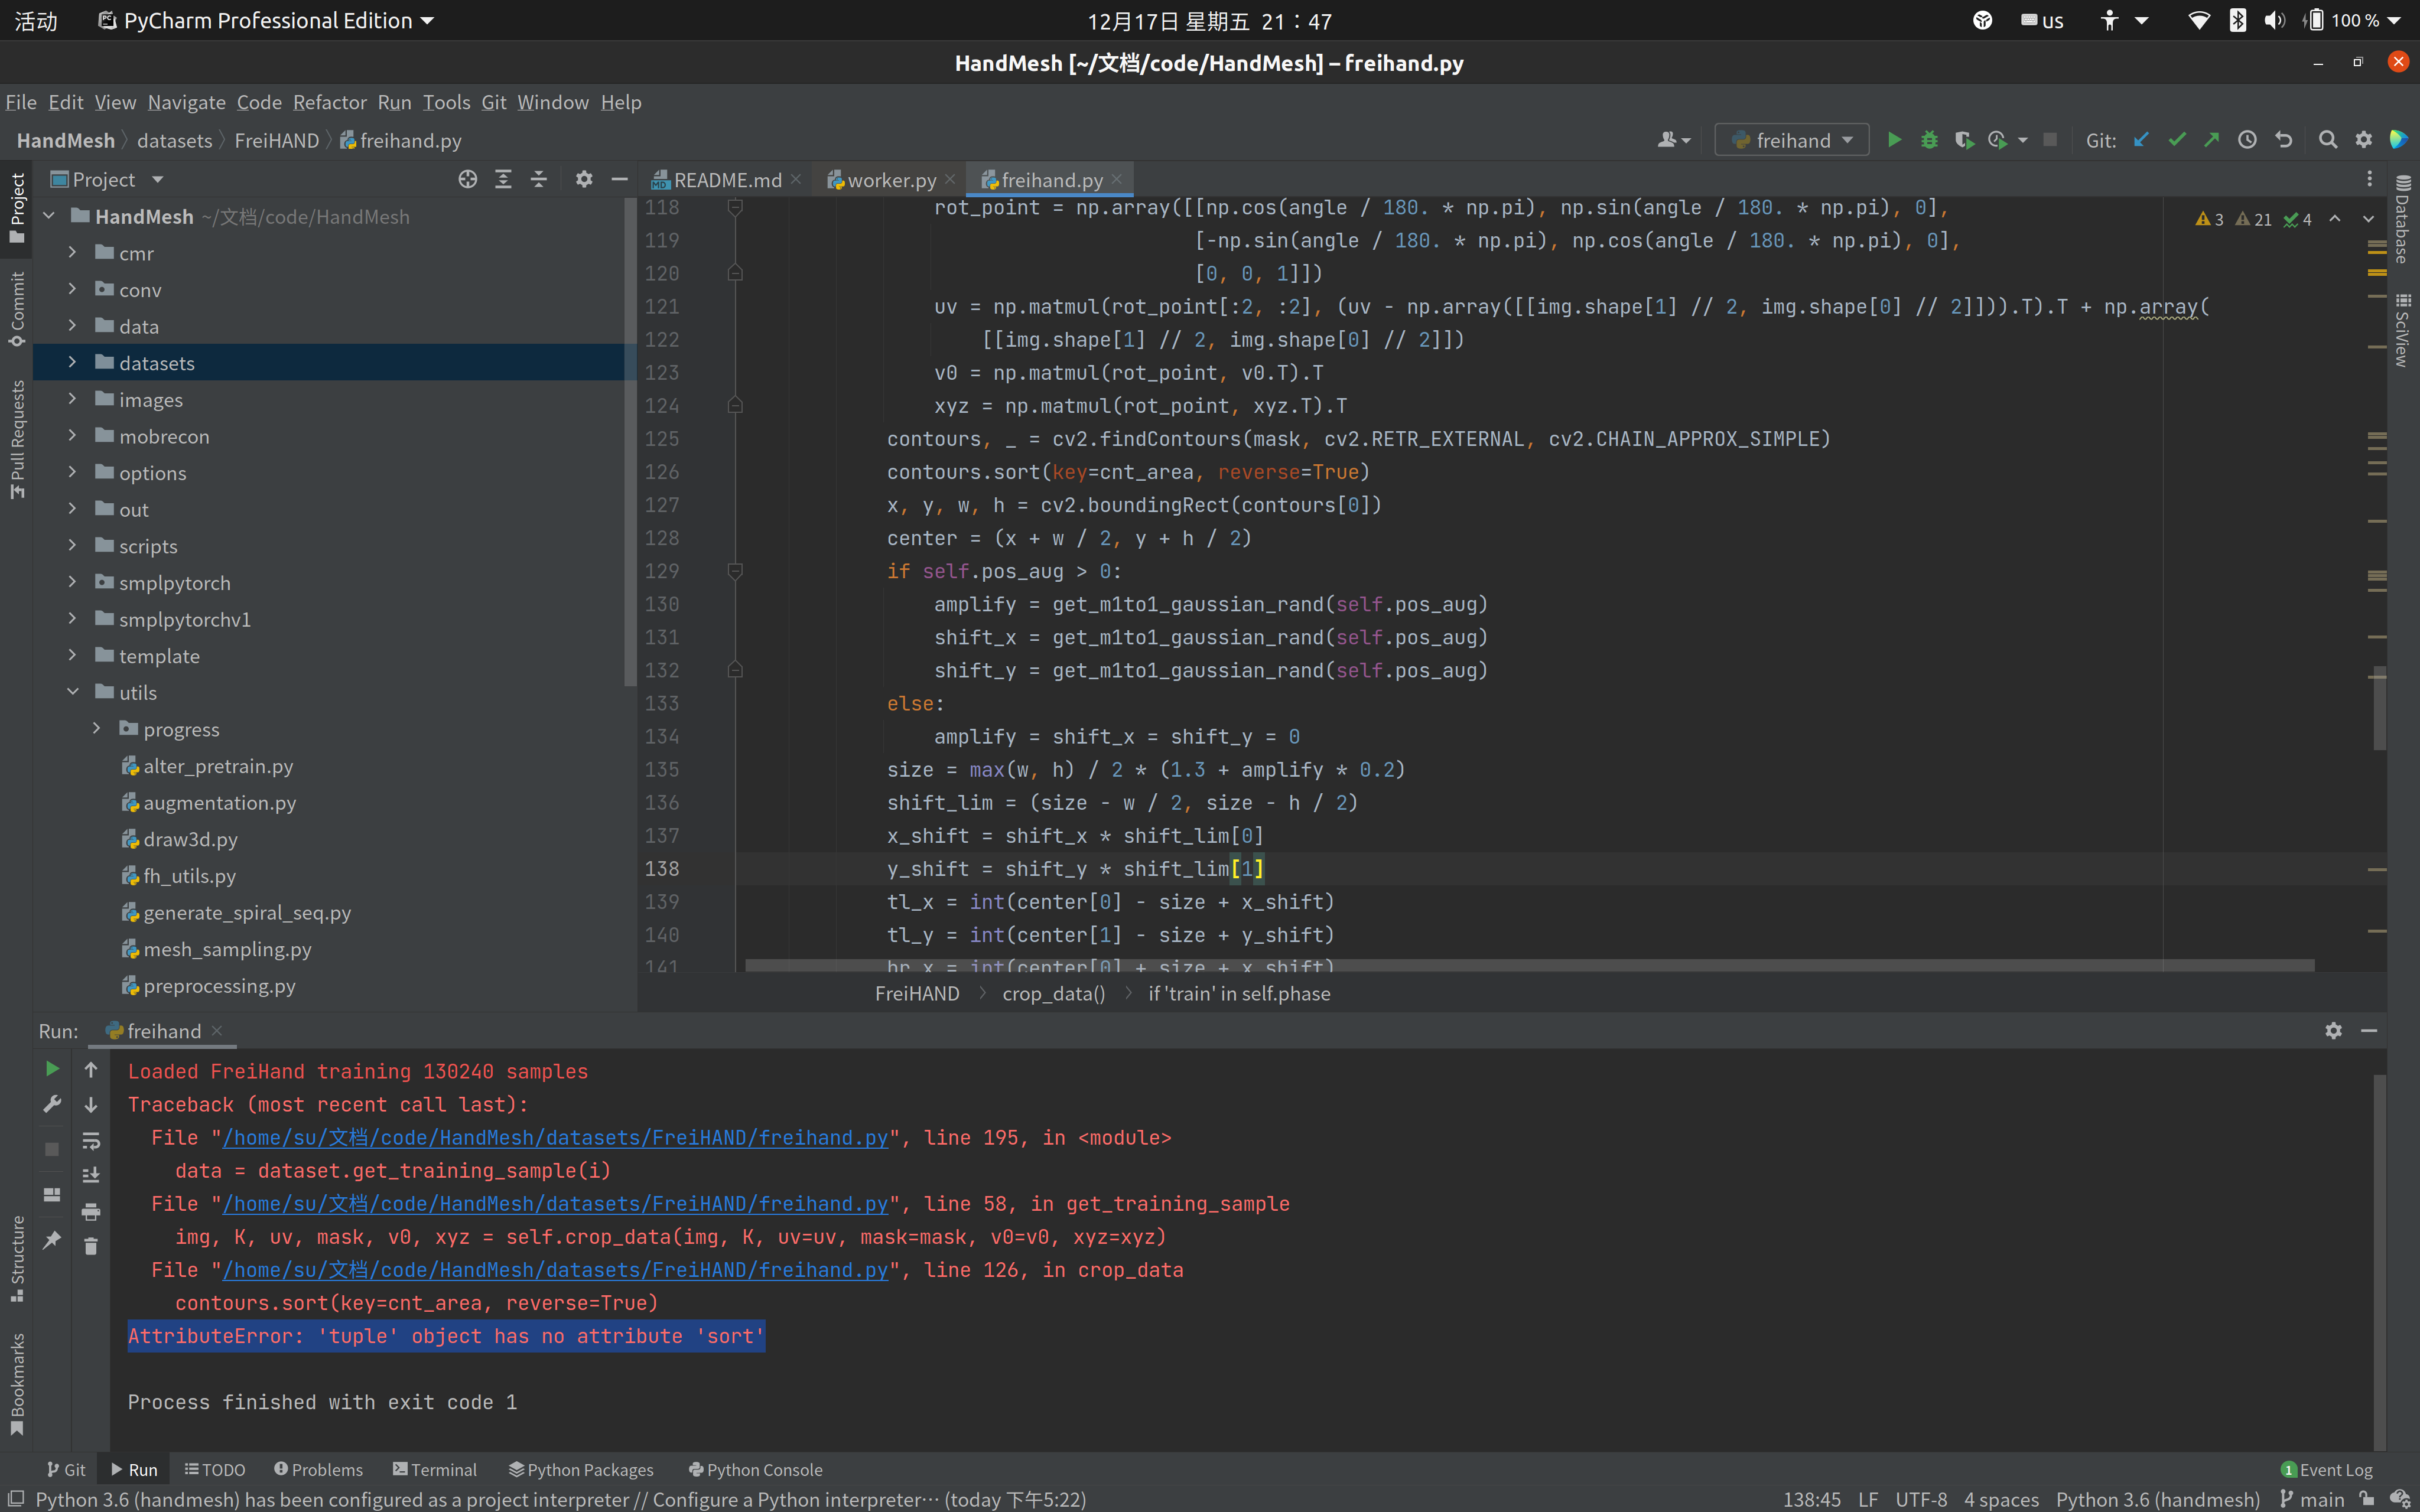The height and width of the screenshot is (1512, 2420).
Task: Close the freihand Run tab
Action: 217,1030
